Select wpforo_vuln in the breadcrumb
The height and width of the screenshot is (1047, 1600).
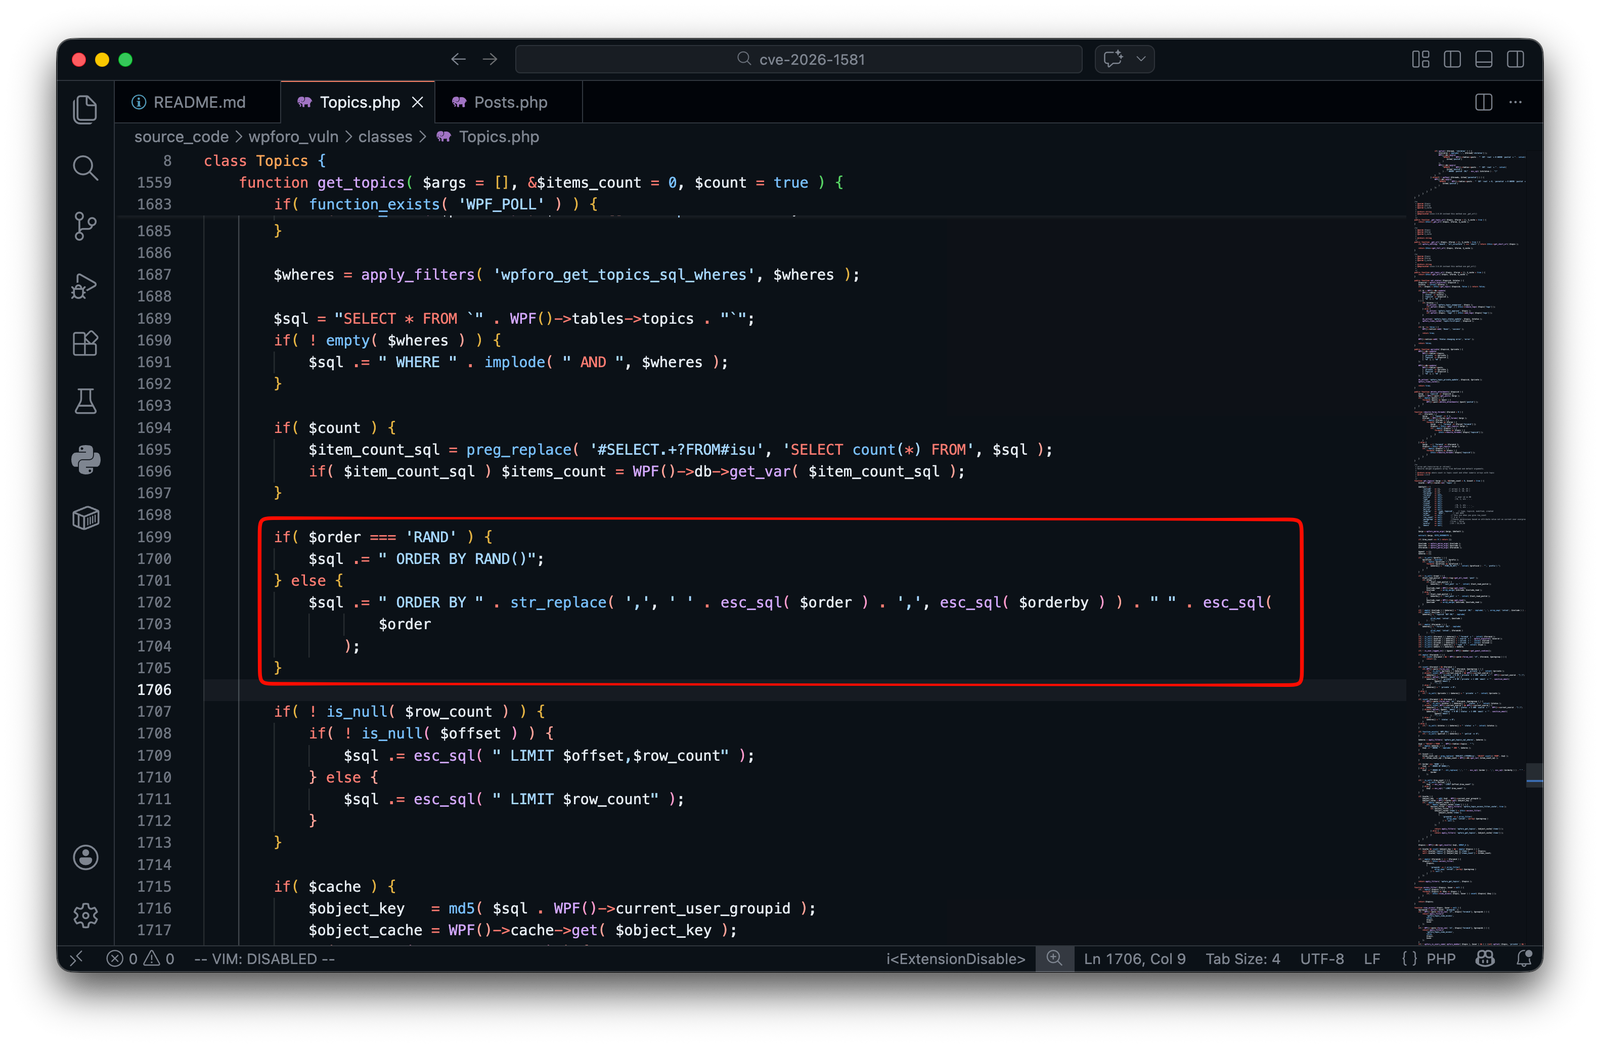point(293,137)
